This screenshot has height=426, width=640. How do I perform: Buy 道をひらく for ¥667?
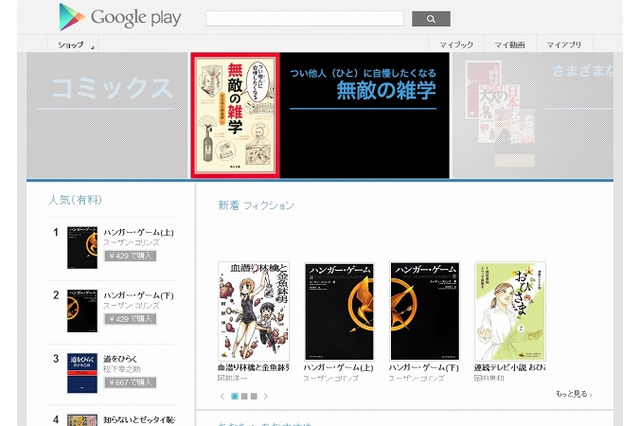pyautogui.click(x=130, y=382)
